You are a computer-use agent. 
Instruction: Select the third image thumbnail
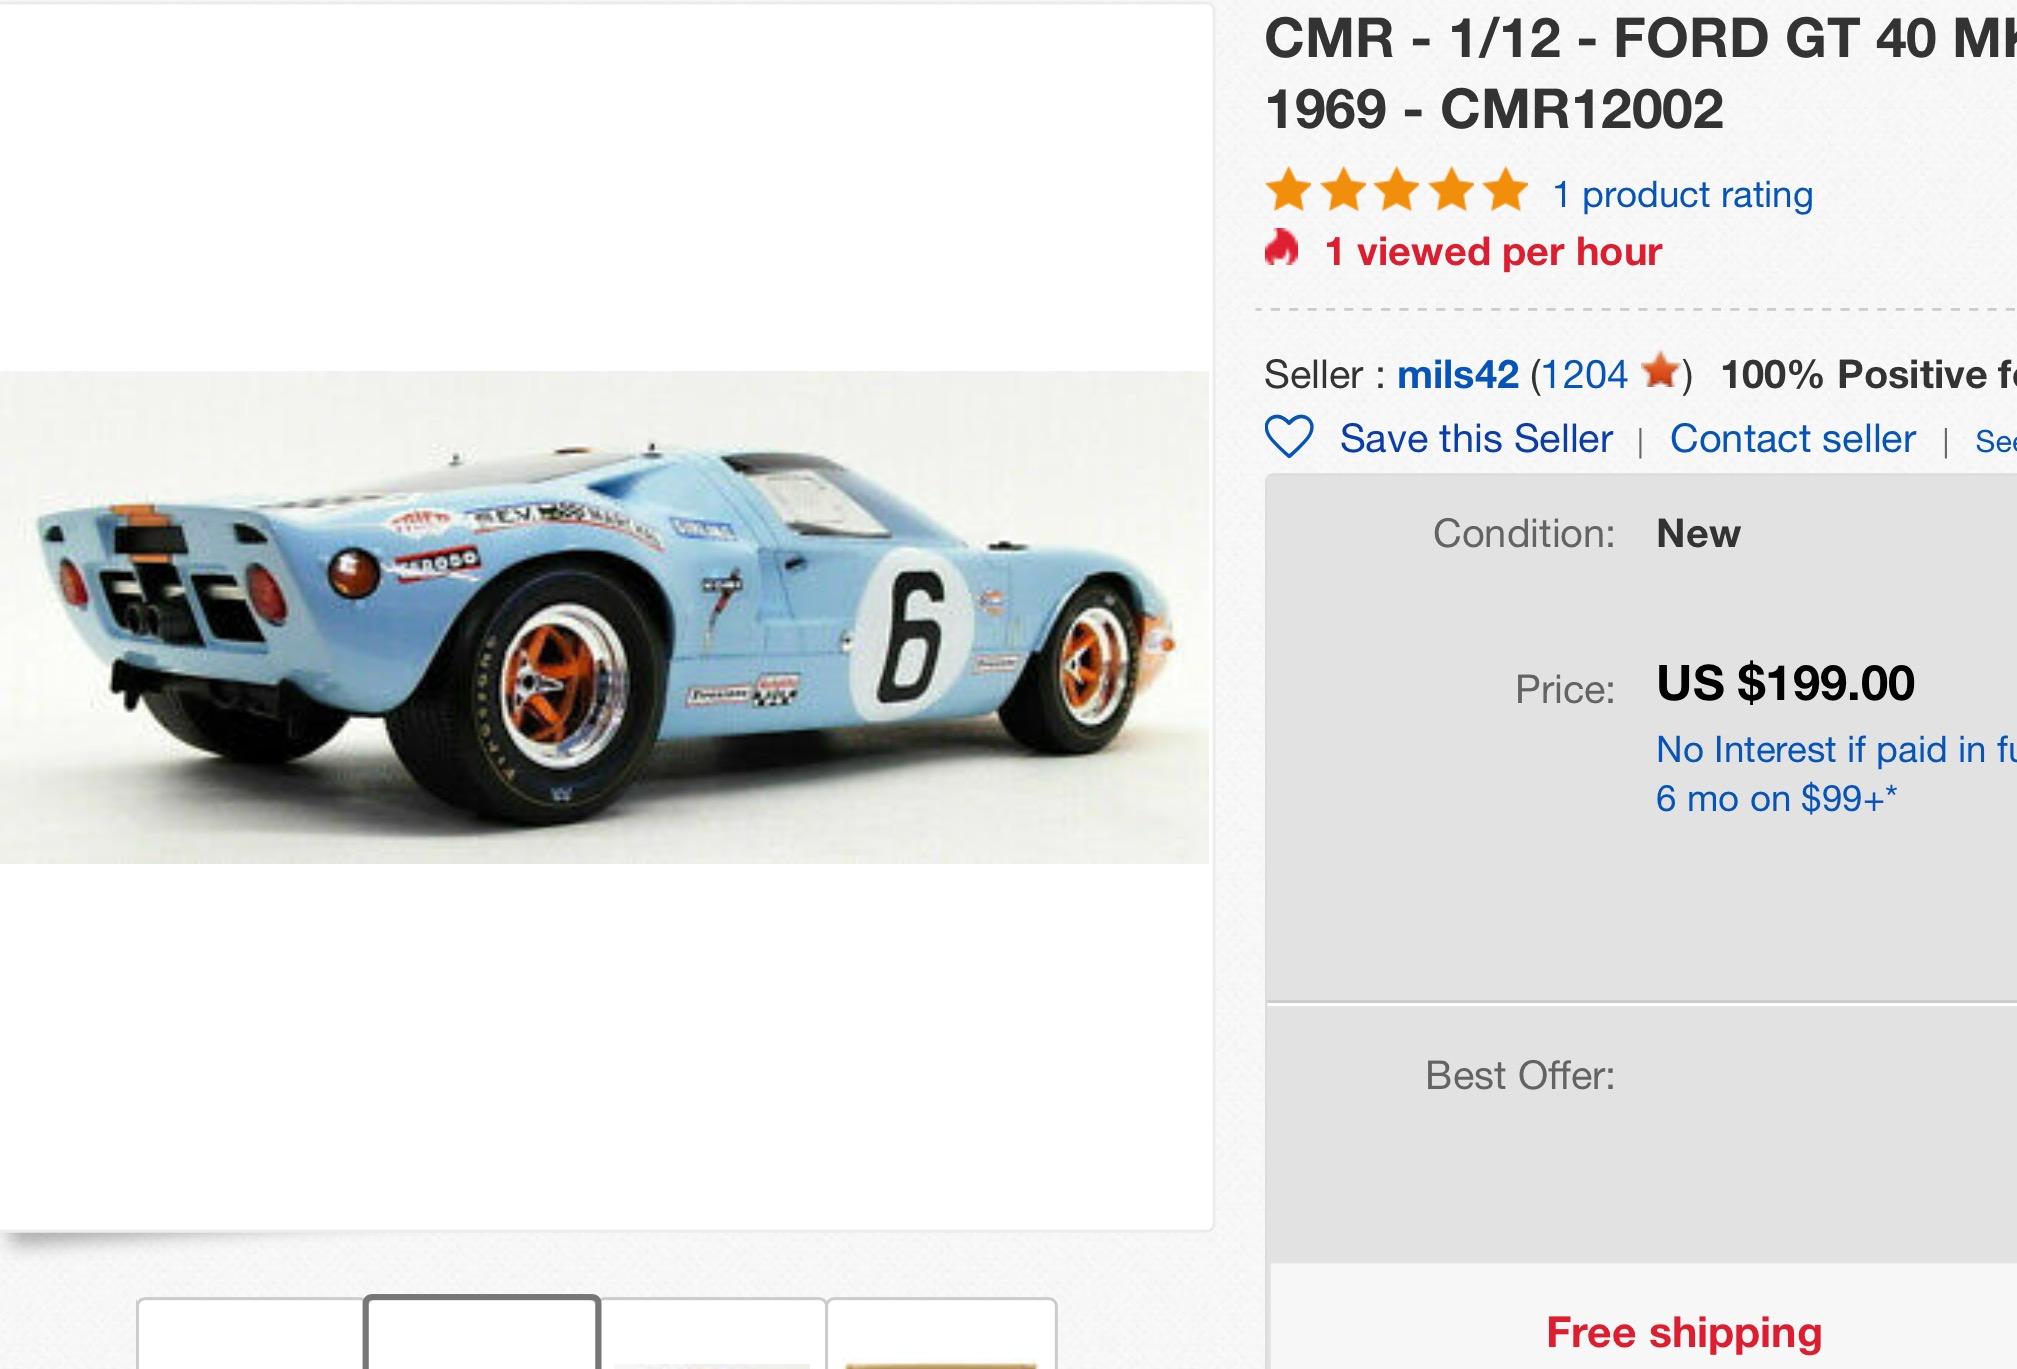tap(713, 1333)
